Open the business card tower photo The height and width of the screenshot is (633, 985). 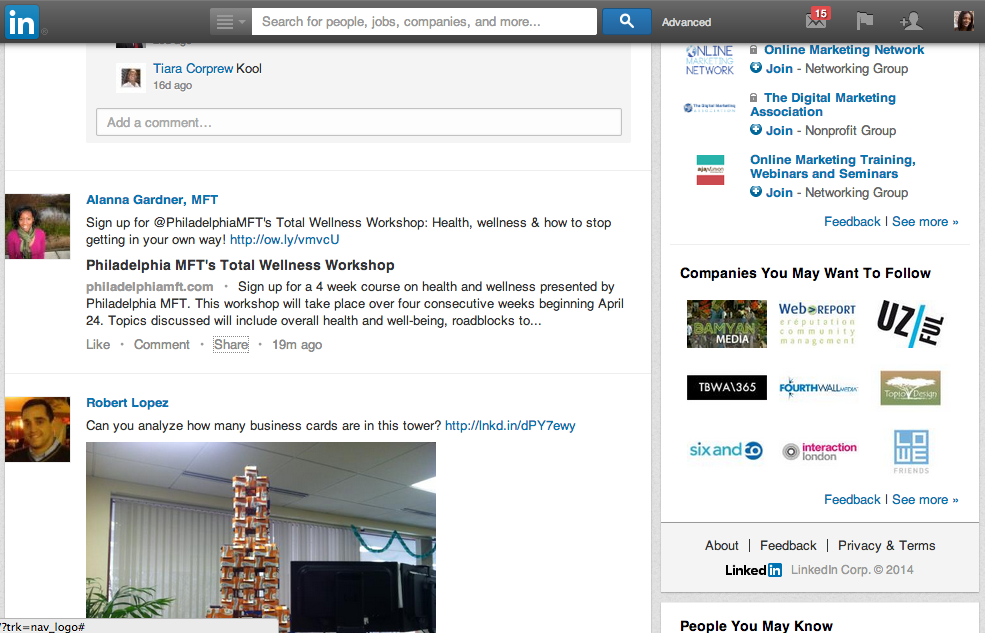[261, 537]
